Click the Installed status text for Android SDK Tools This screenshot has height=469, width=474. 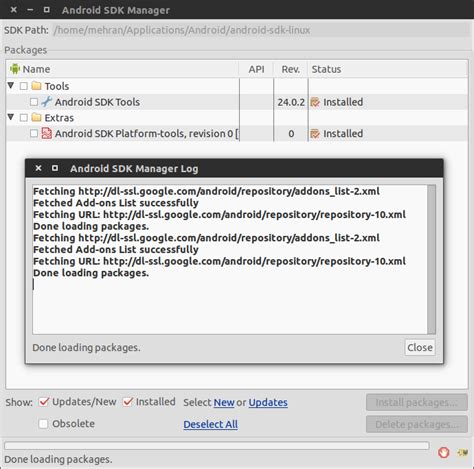point(343,102)
